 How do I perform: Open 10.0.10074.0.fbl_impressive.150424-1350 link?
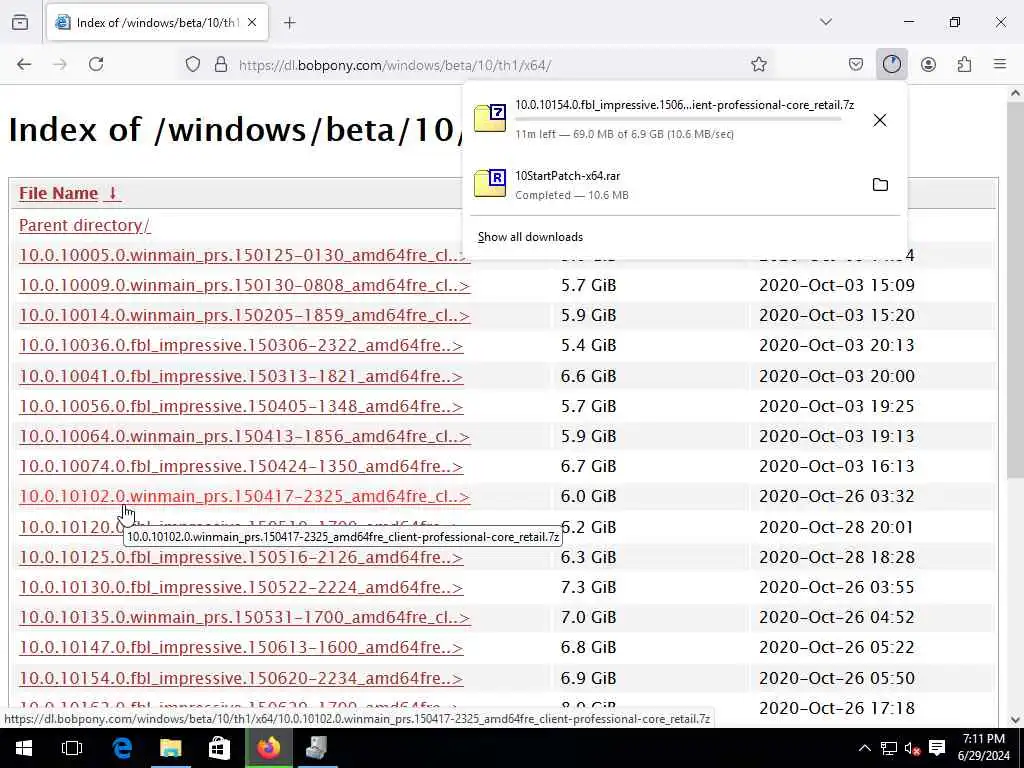(241, 466)
